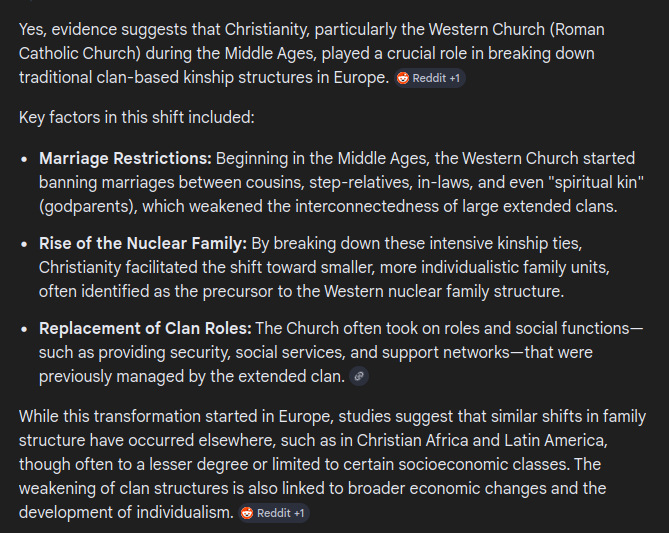Click the Reddit logo after 'structures in Europe.'
The image size is (669, 533).
pos(403,78)
